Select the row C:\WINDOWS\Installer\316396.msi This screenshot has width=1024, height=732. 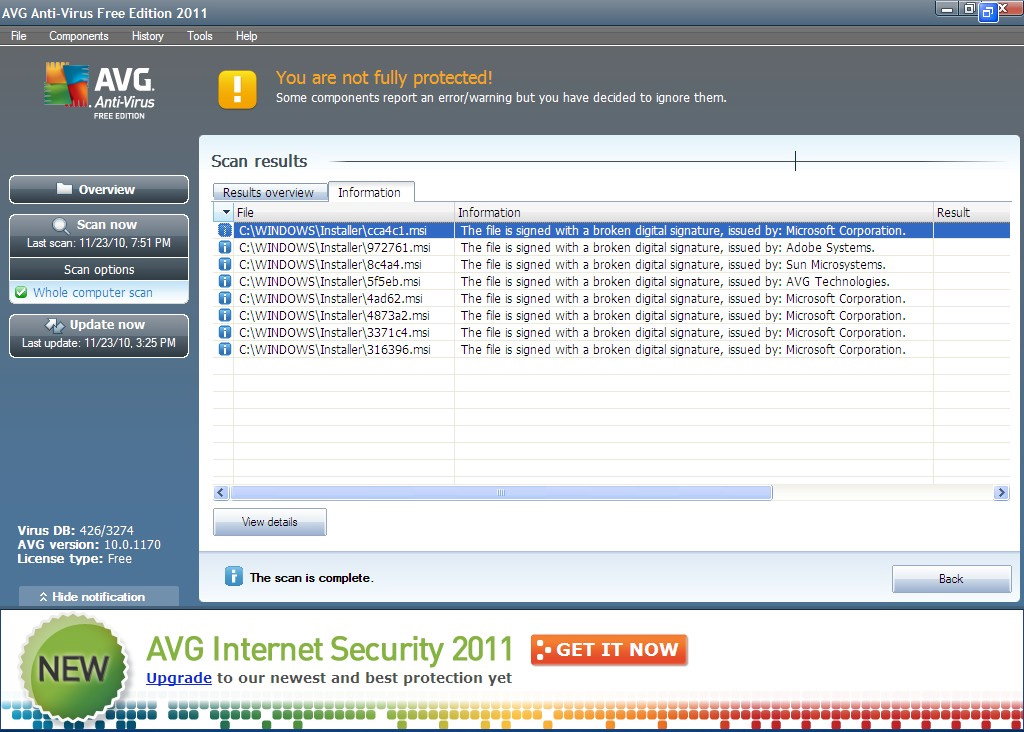[612, 349]
